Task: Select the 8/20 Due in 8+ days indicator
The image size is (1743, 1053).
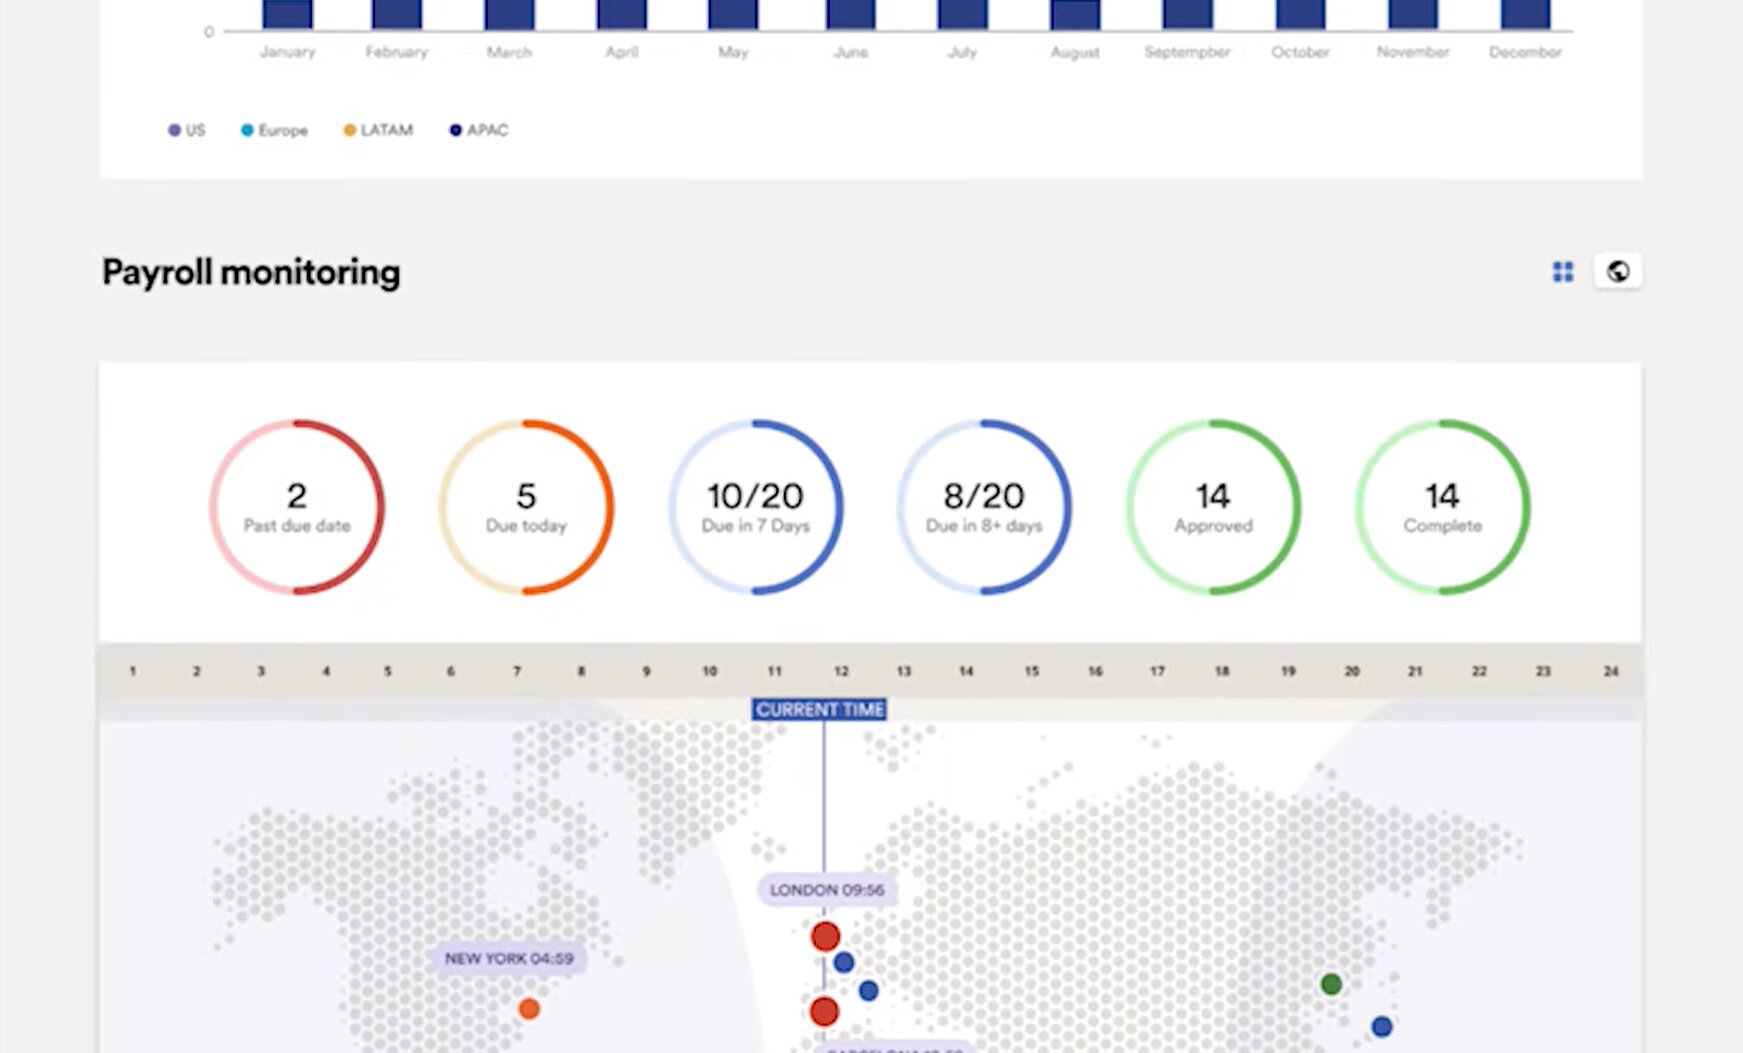Action: coord(984,507)
